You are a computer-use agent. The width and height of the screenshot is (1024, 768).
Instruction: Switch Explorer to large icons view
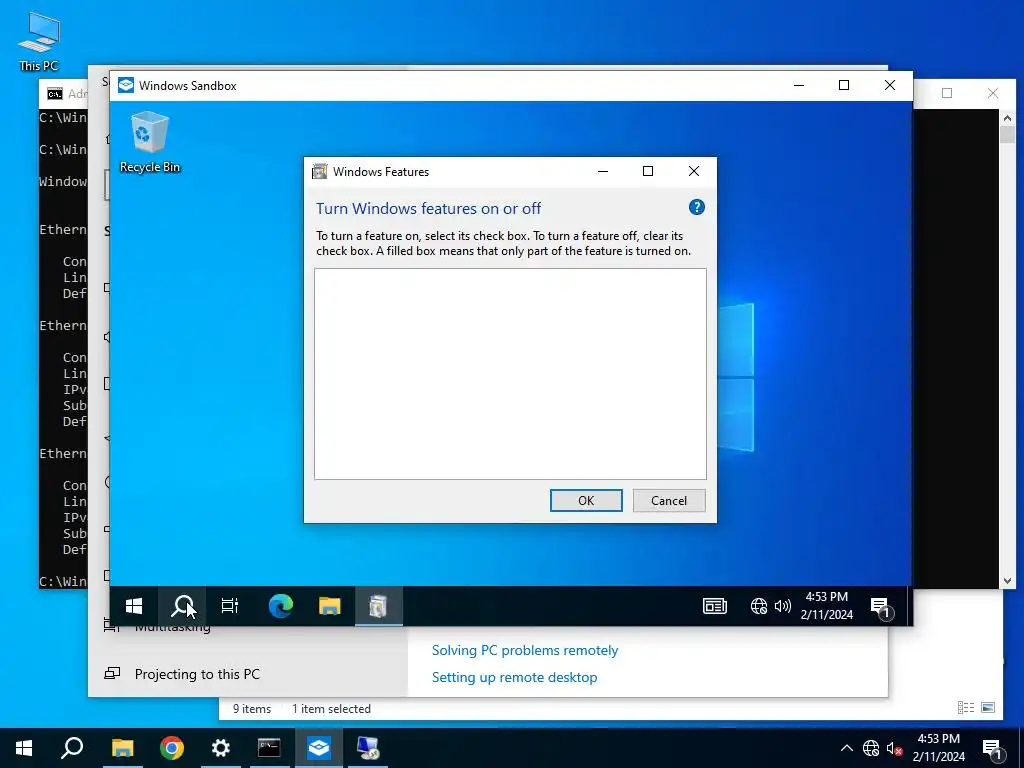tap(988, 707)
